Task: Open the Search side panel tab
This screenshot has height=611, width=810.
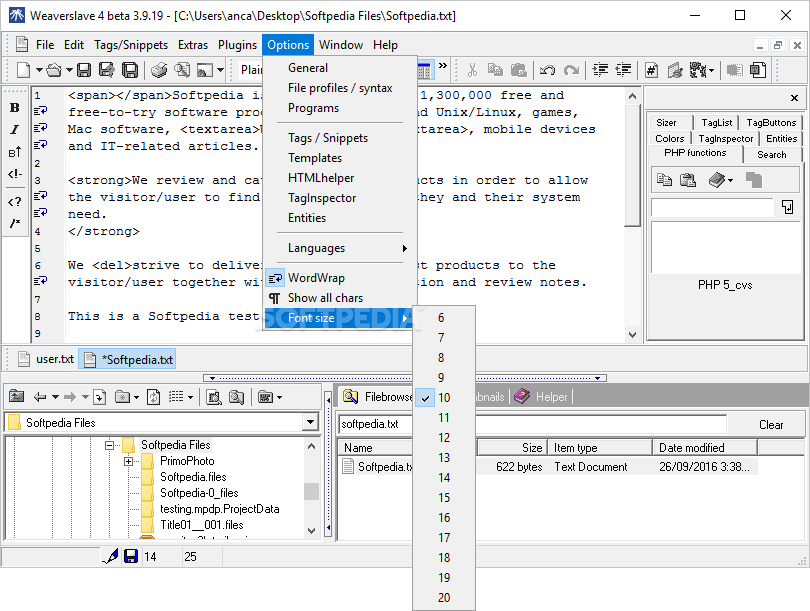Action: pos(772,154)
